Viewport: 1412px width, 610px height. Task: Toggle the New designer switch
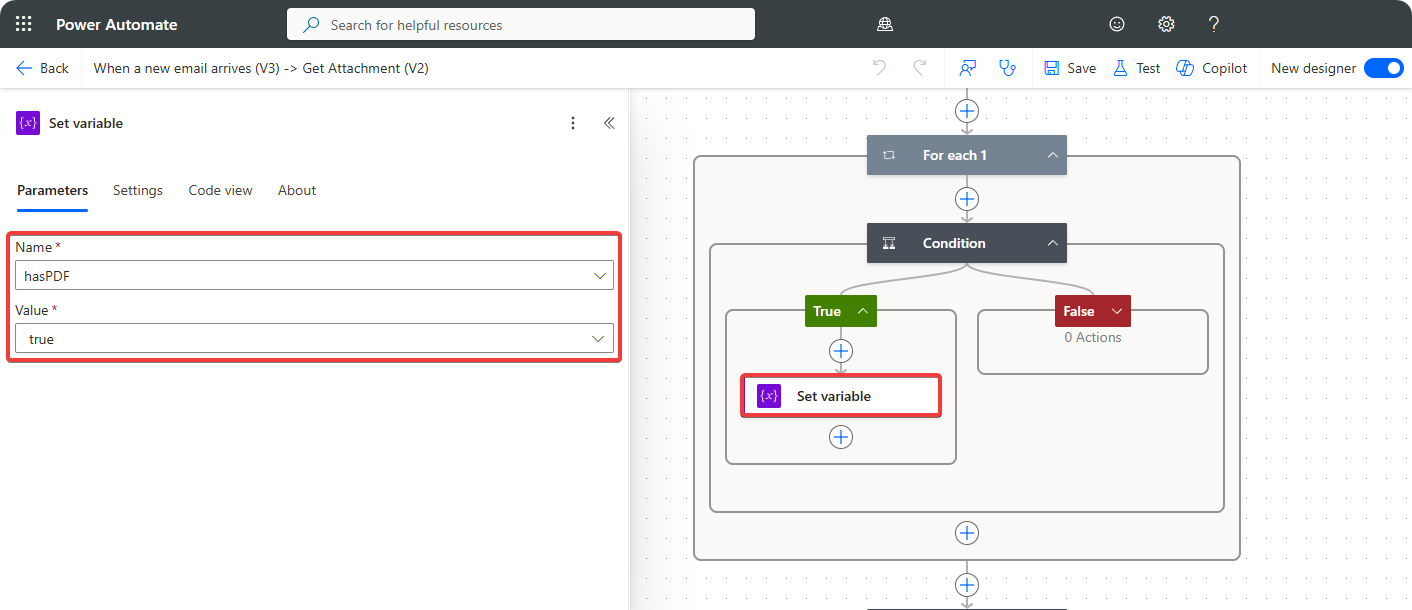(1383, 68)
